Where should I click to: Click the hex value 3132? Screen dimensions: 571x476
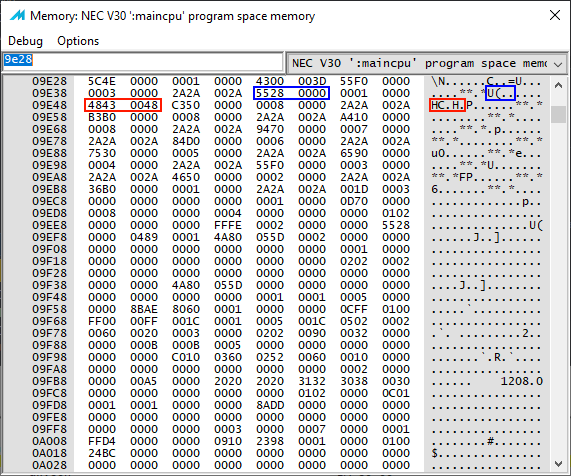click(312, 381)
